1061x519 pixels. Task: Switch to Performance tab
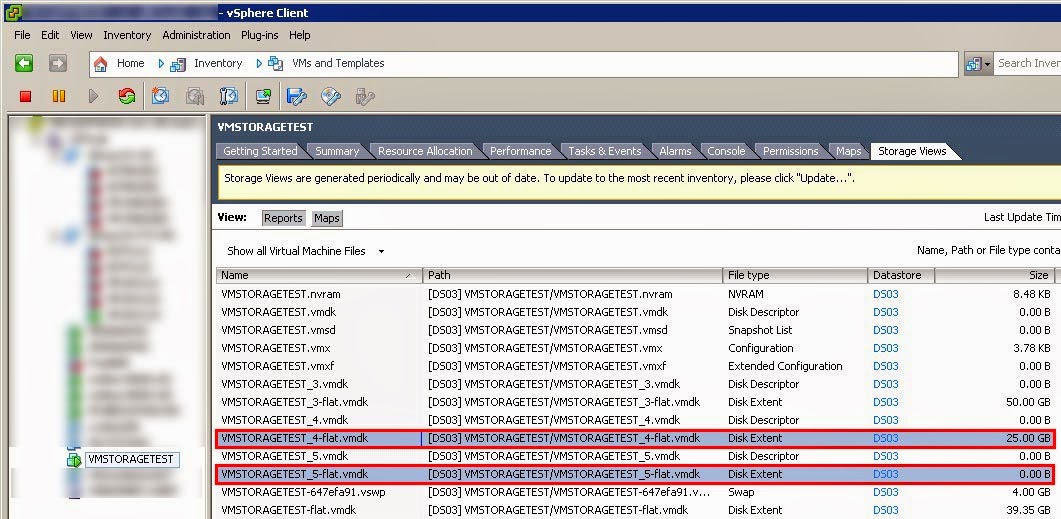(x=520, y=151)
